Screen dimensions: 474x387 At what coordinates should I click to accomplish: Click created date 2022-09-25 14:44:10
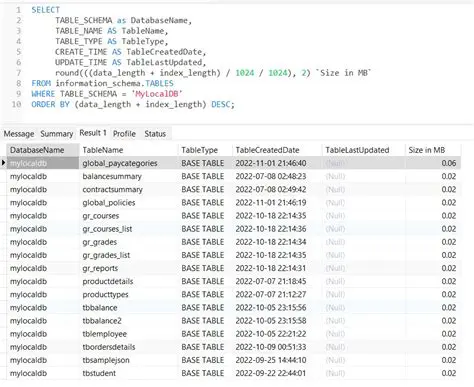point(271,360)
